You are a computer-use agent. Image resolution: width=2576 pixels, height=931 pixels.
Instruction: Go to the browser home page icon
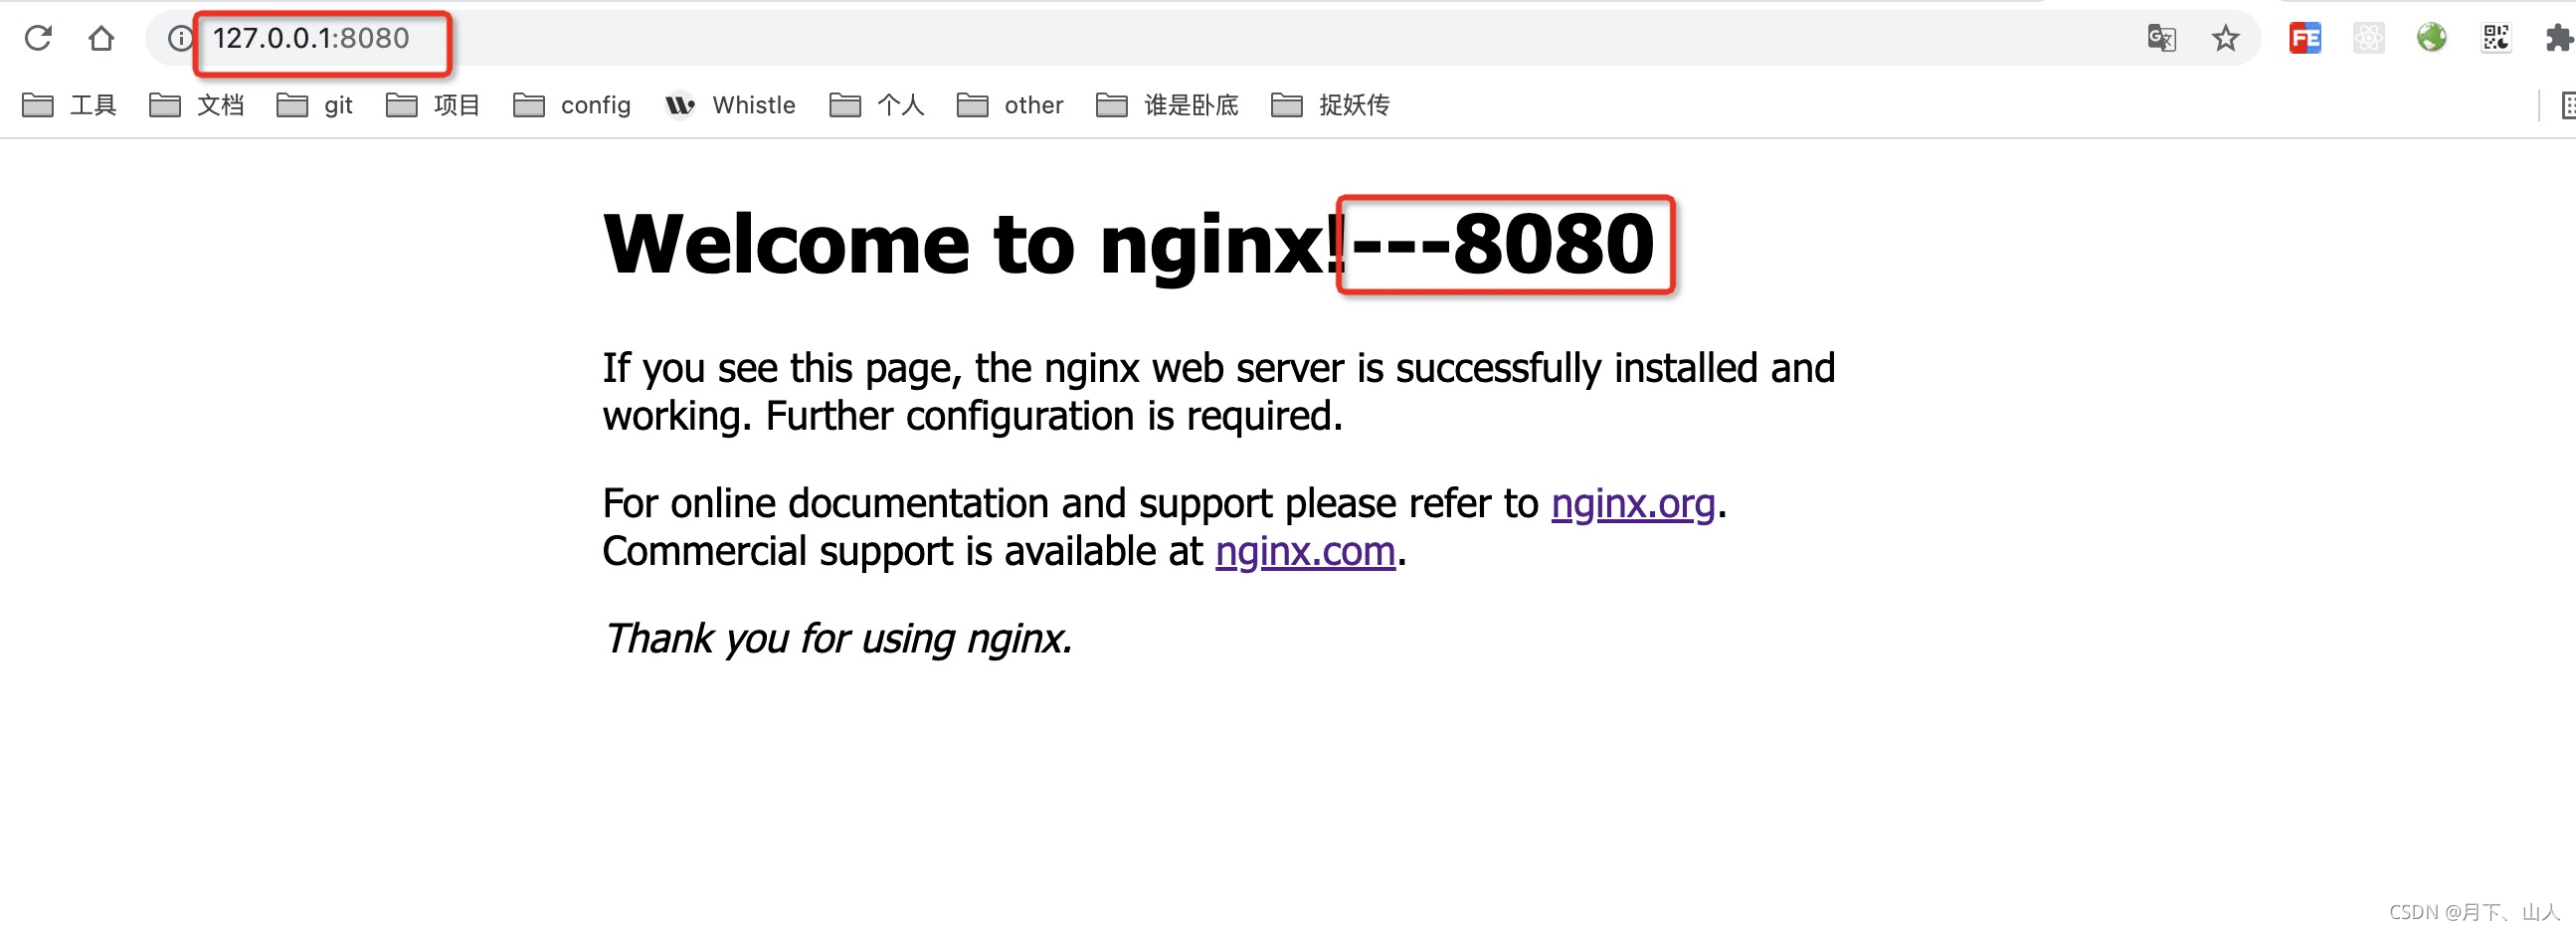coord(101,38)
